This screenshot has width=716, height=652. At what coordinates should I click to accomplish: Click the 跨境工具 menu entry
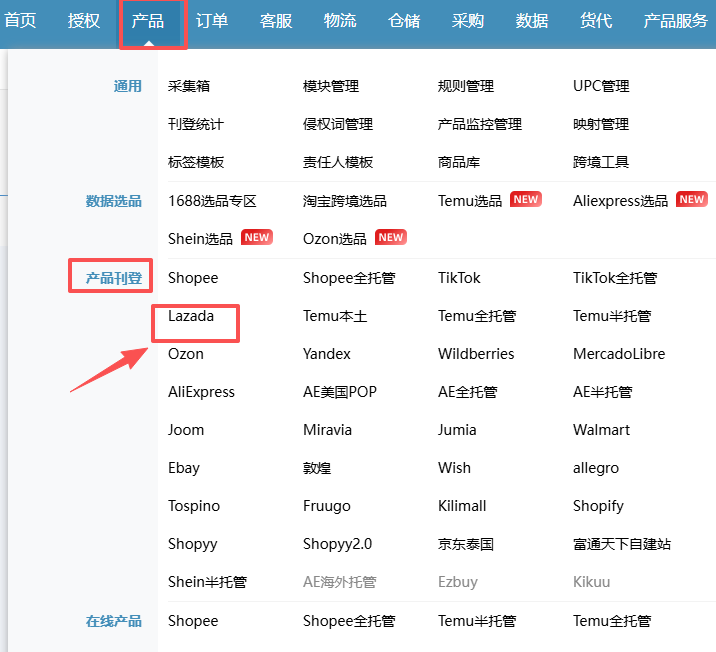tap(601, 163)
